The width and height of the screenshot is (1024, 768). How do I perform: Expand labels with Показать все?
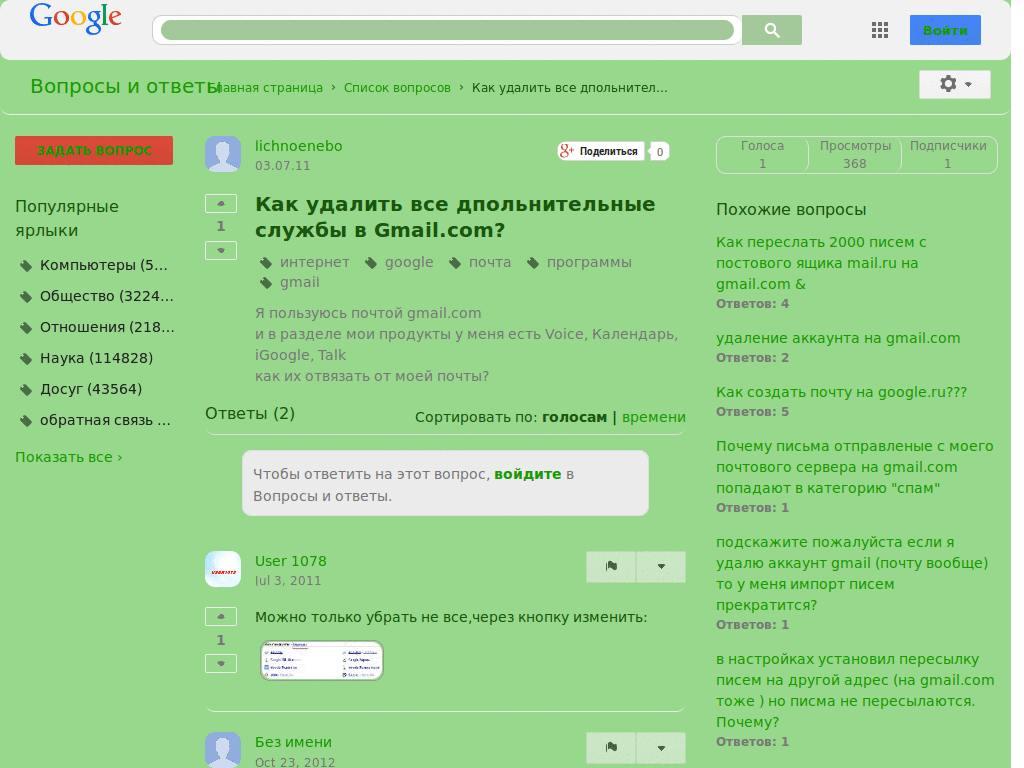(69, 457)
